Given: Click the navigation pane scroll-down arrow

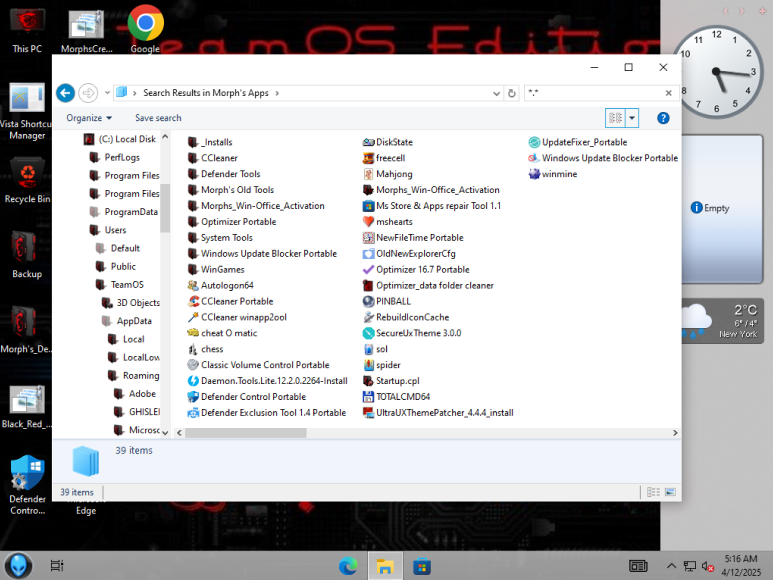Looking at the screenshot, I should pyautogui.click(x=165, y=433).
